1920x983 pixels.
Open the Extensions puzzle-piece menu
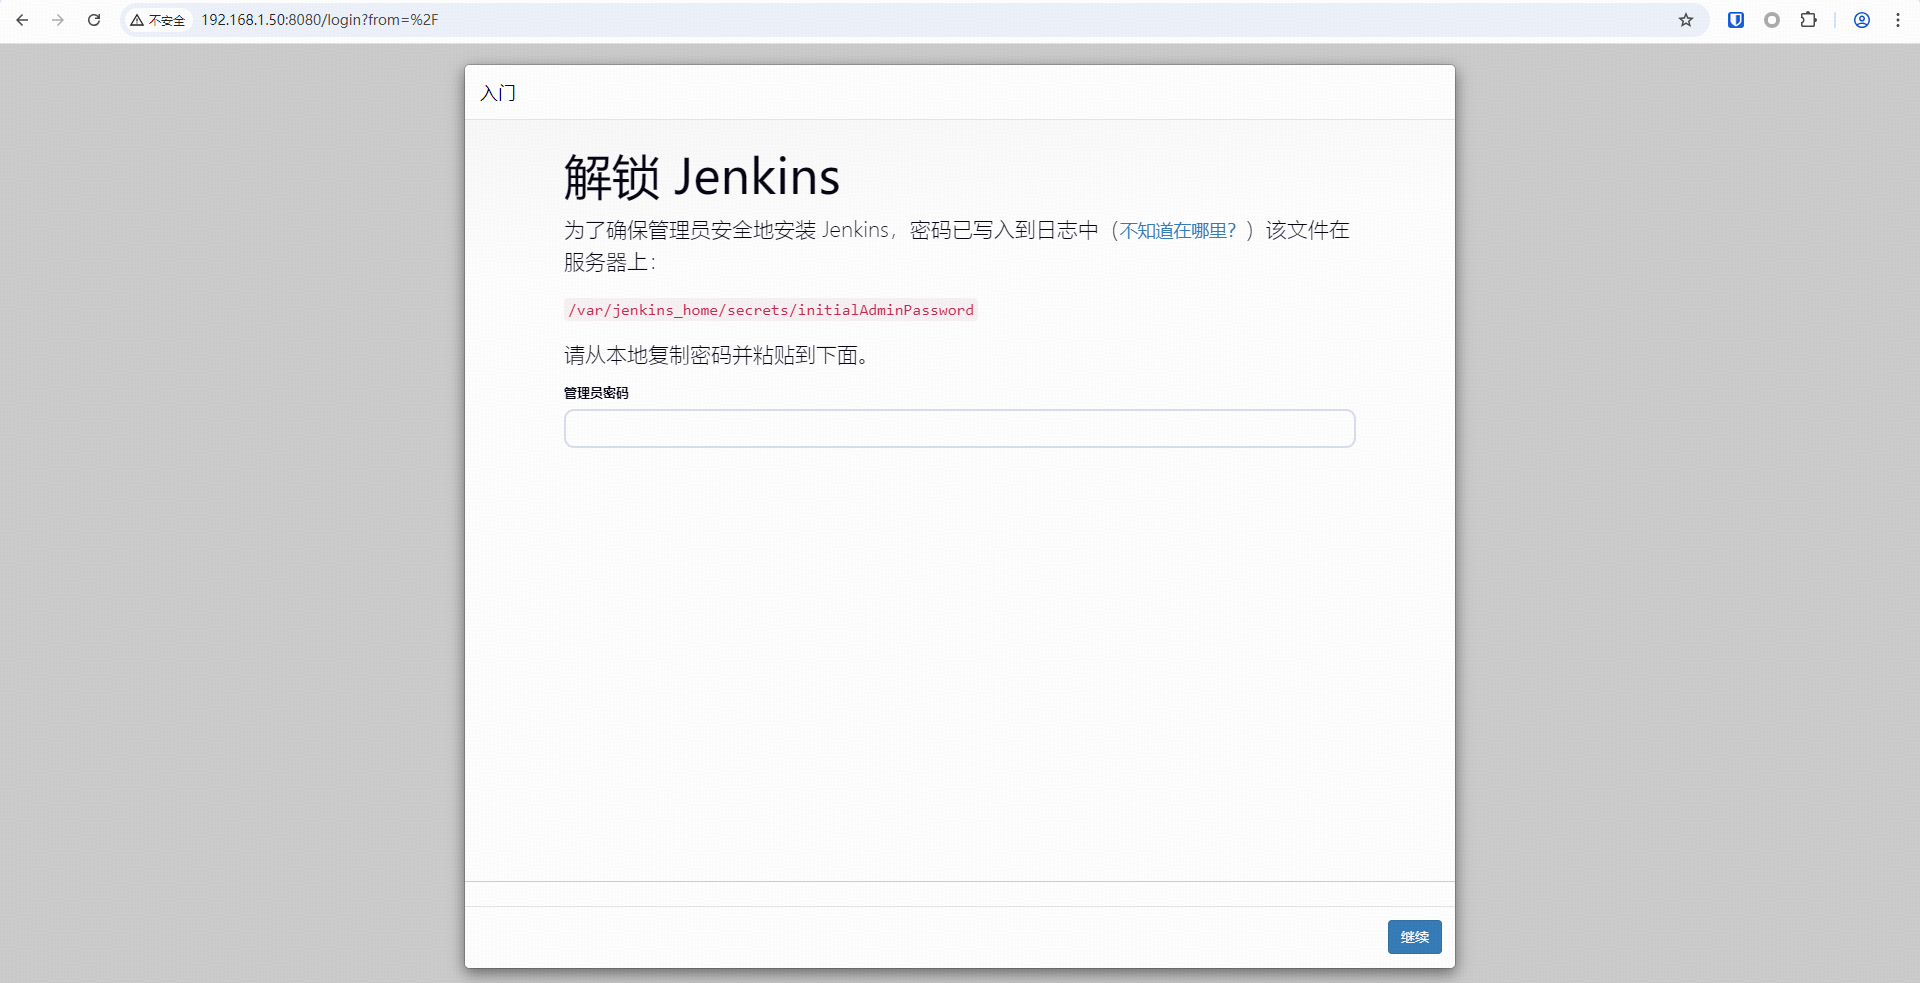tap(1808, 20)
